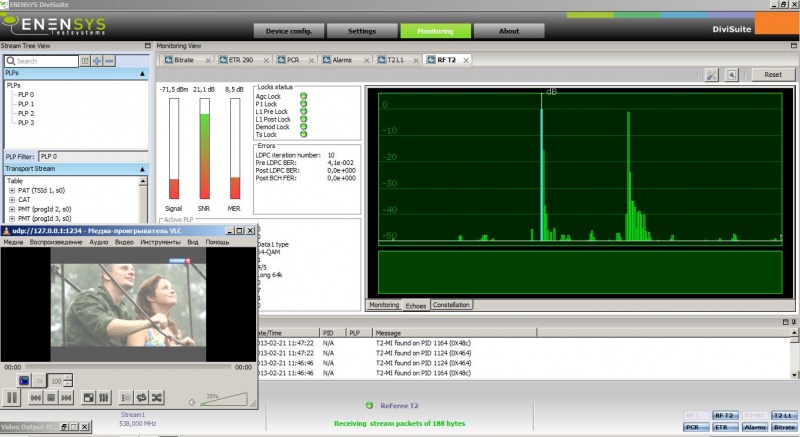Switch to the Constellation tab
800x437 pixels.
tap(452, 304)
